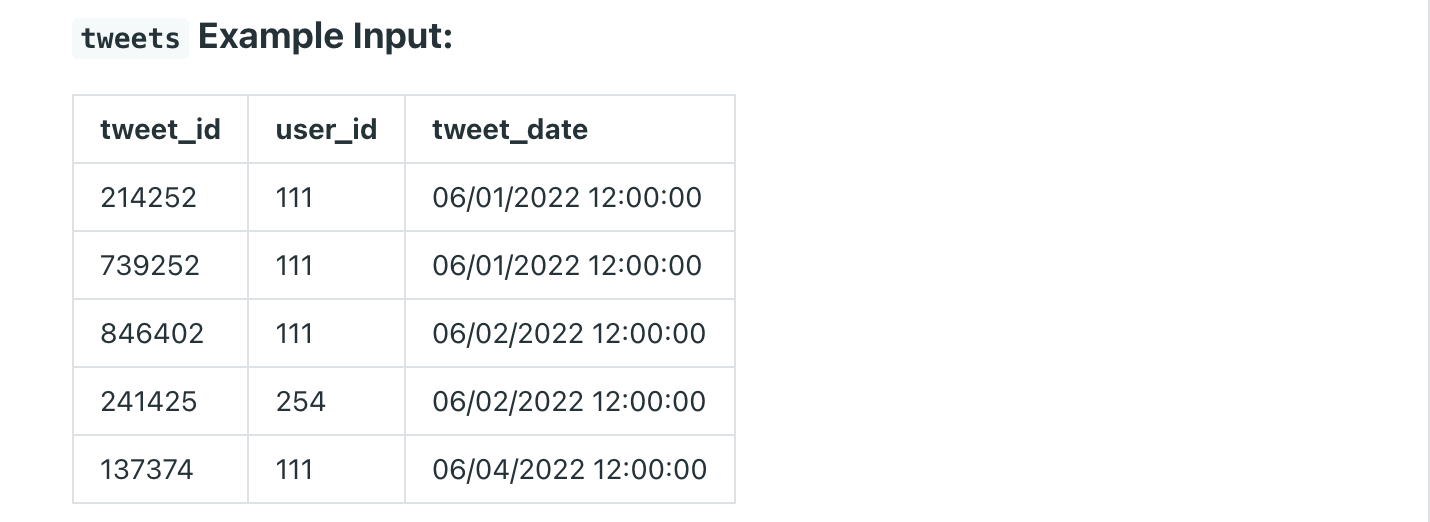This screenshot has width=1430, height=522.
Task: Click tweet ID cell 214252
Action: click(x=149, y=197)
